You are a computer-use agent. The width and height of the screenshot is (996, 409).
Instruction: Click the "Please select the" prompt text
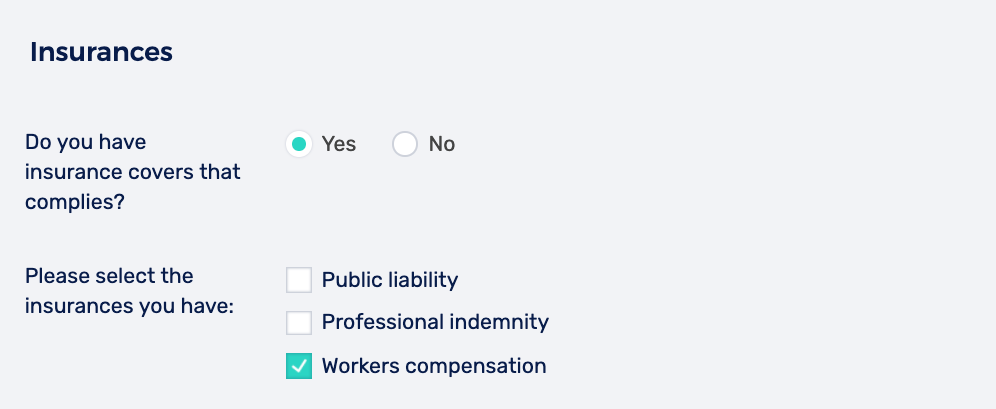pos(109,275)
